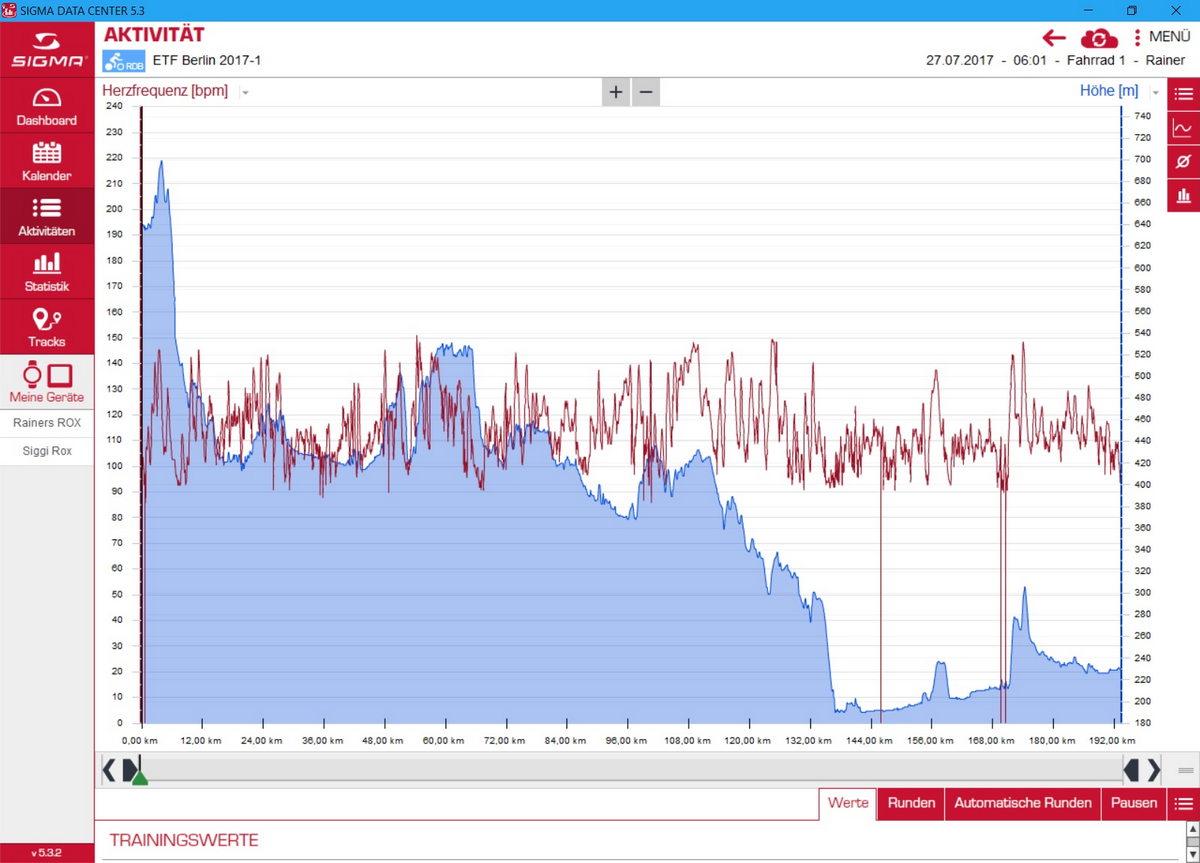Viewport: 1200px width, 863px height.
Task: Expand the Höhe axis dropdown
Action: coord(1156,92)
